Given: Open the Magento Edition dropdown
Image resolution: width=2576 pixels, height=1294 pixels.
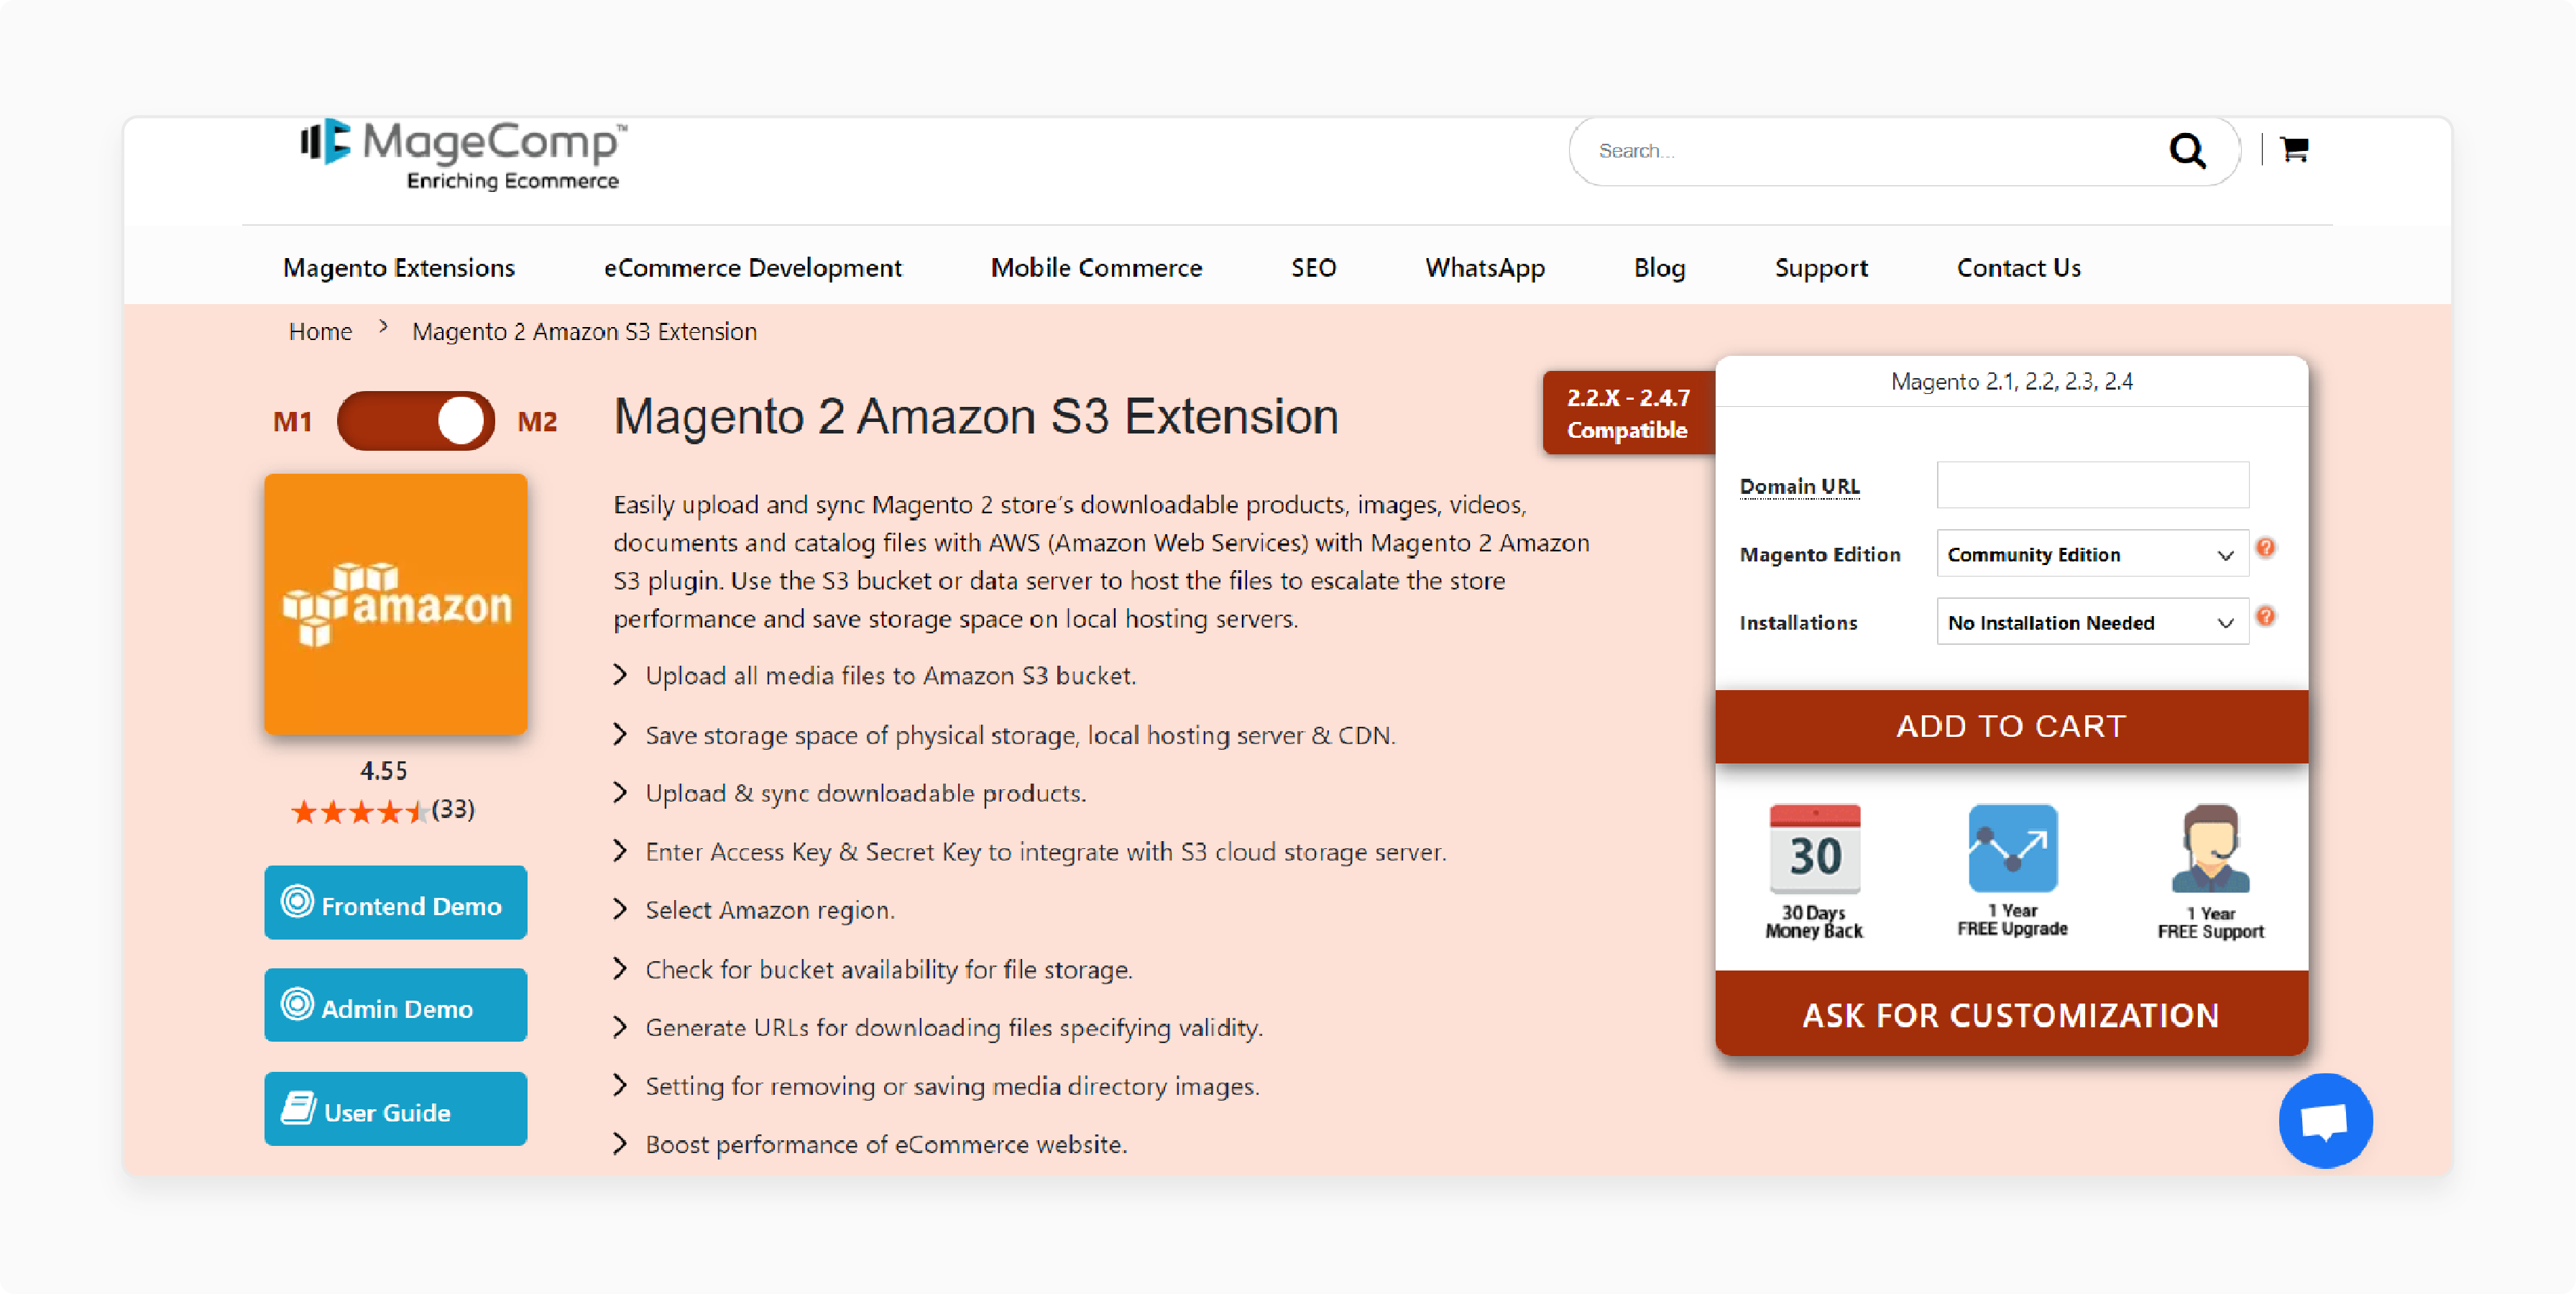Looking at the screenshot, I should pos(2091,554).
